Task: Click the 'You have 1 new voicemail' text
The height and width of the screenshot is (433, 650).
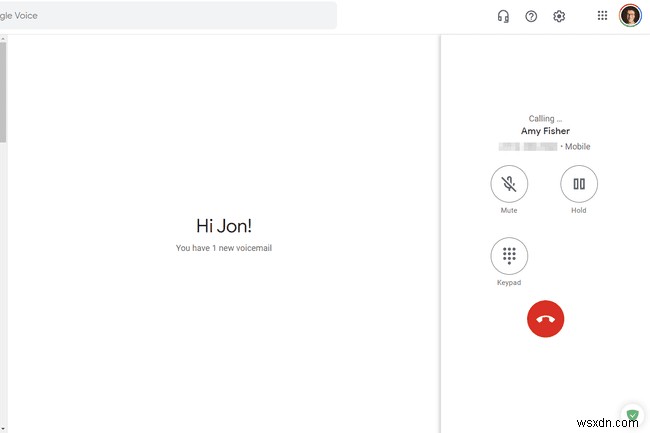Action: [x=224, y=248]
